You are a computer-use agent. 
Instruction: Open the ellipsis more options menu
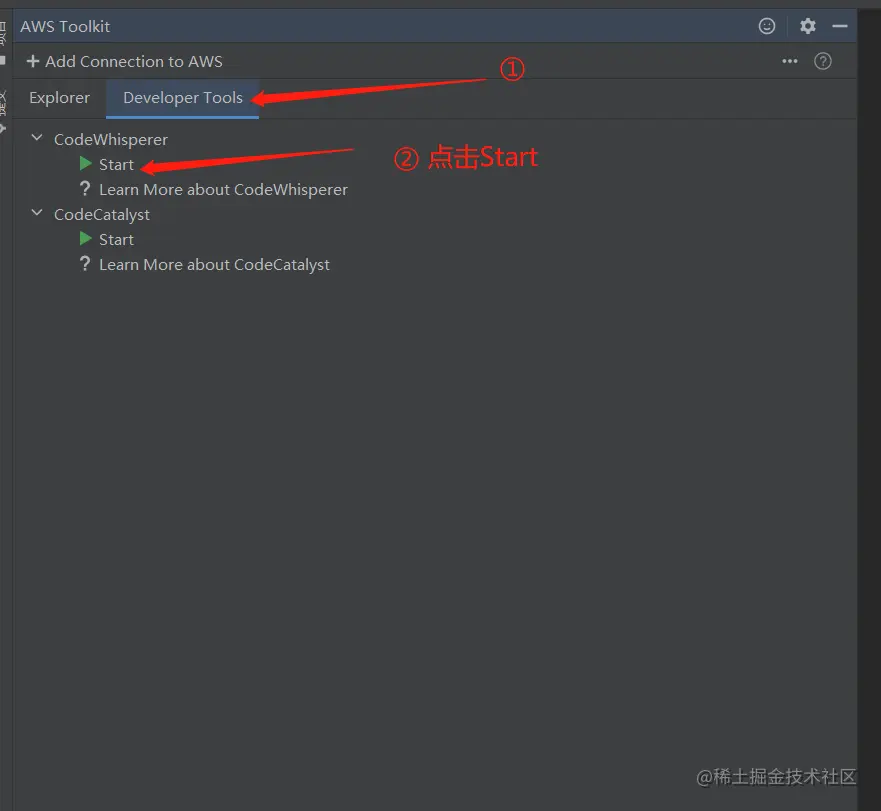click(x=789, y=61)
